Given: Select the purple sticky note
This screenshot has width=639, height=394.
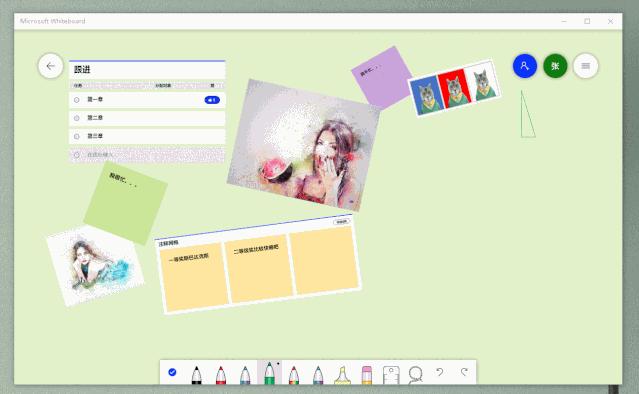Looking at the screenshot, I should 382,77.
